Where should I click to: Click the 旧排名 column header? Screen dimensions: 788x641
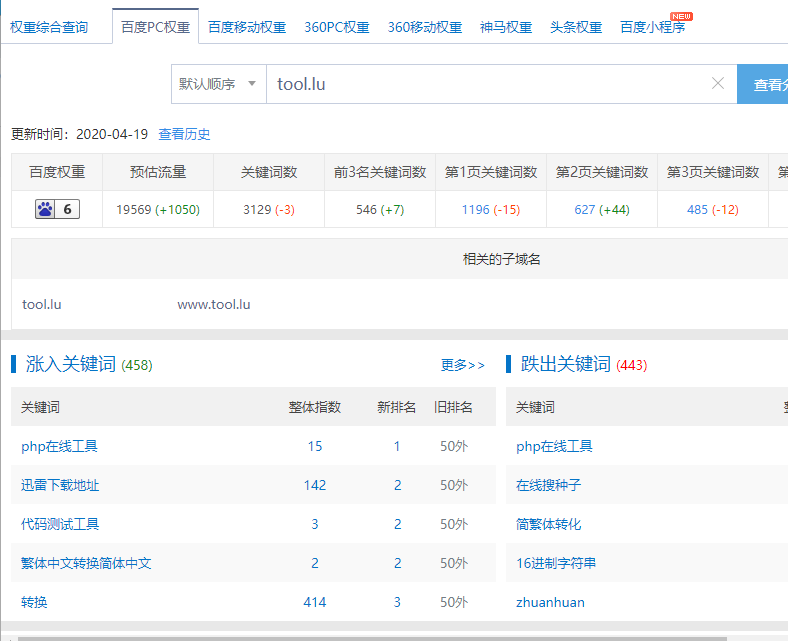[x=453, y=407]
